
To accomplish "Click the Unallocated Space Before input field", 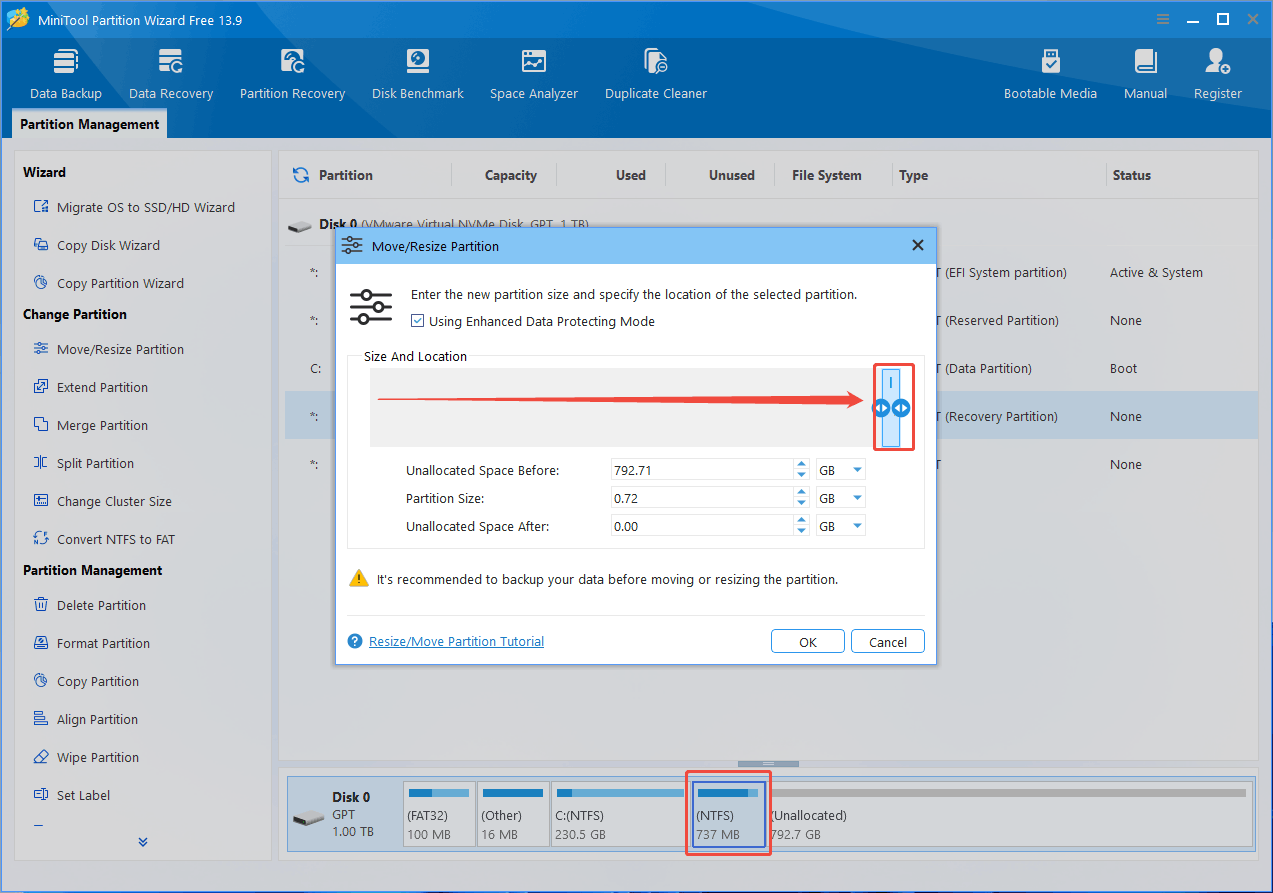I will tap(702, 470).
